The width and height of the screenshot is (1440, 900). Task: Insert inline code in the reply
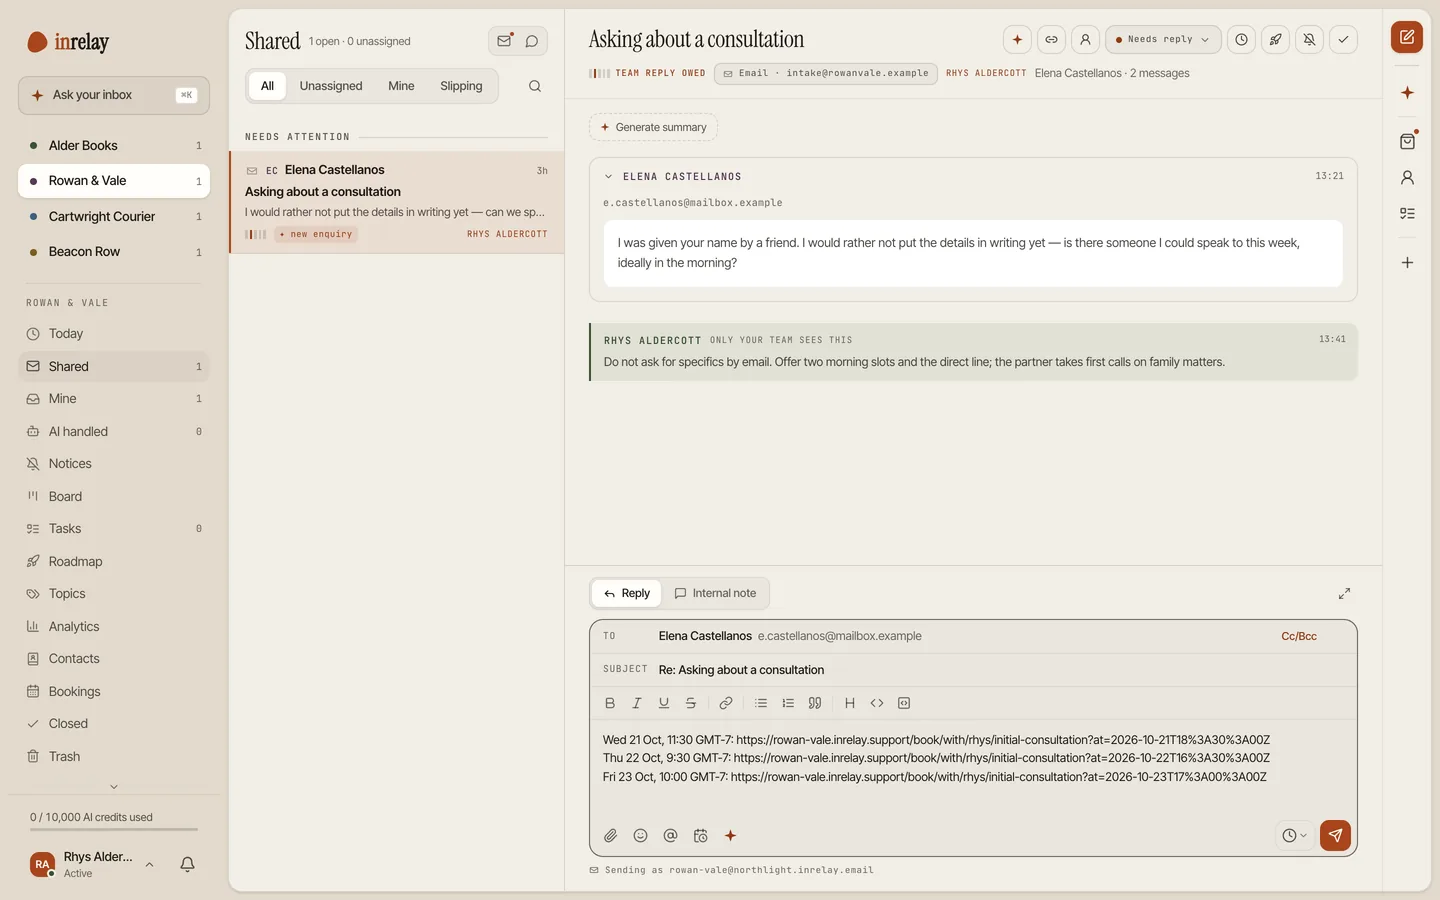click(877, 703)
